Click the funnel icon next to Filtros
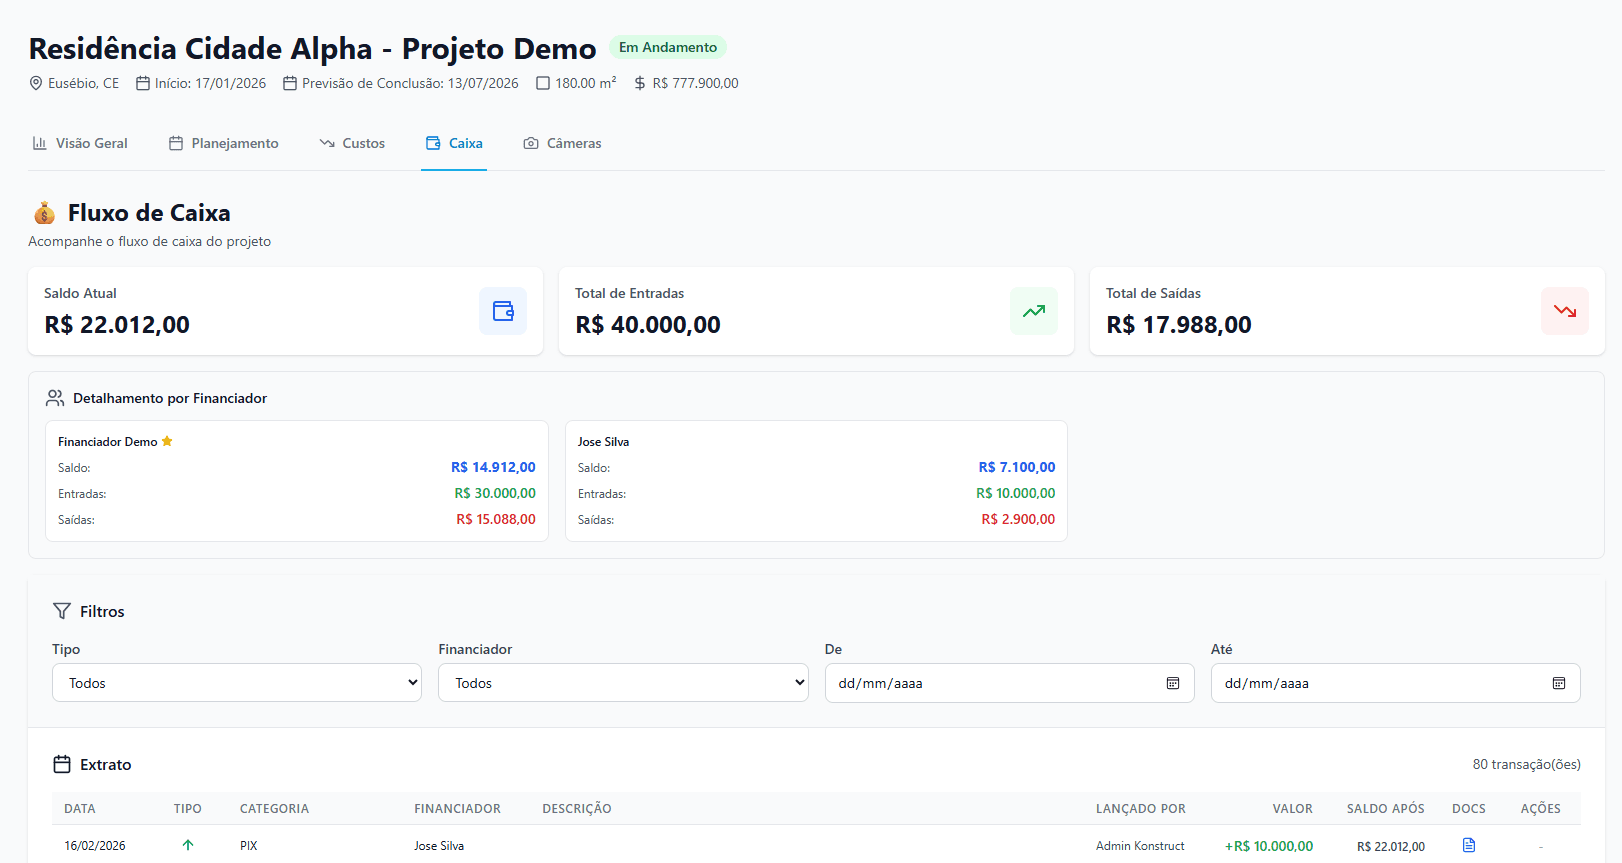 click(62, 611)
